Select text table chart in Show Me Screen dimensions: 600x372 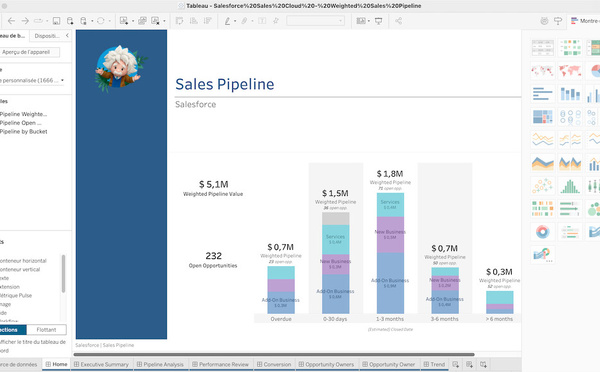coord(543,48)
